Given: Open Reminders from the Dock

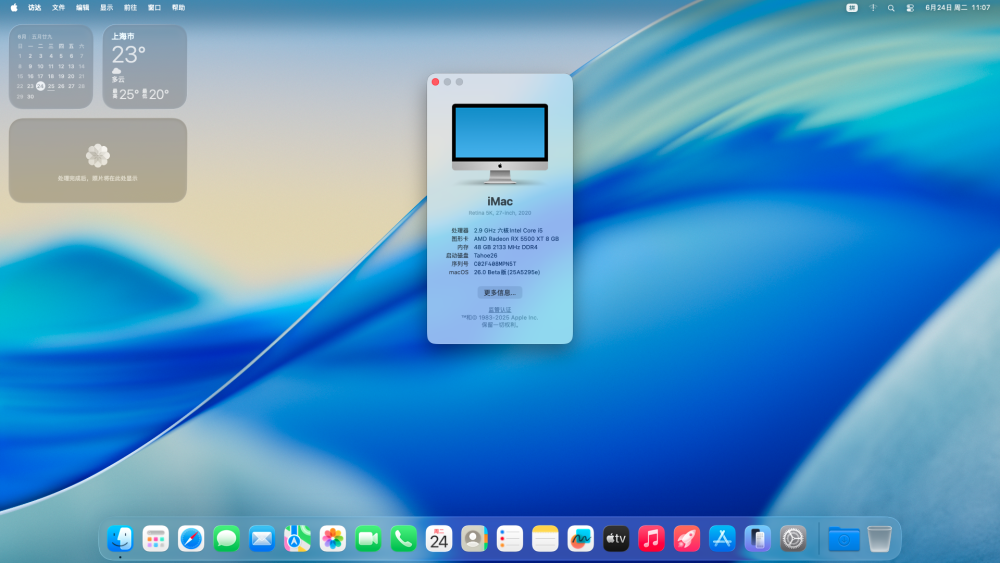Looking at the screenshot, I should [x=510, y=539].
